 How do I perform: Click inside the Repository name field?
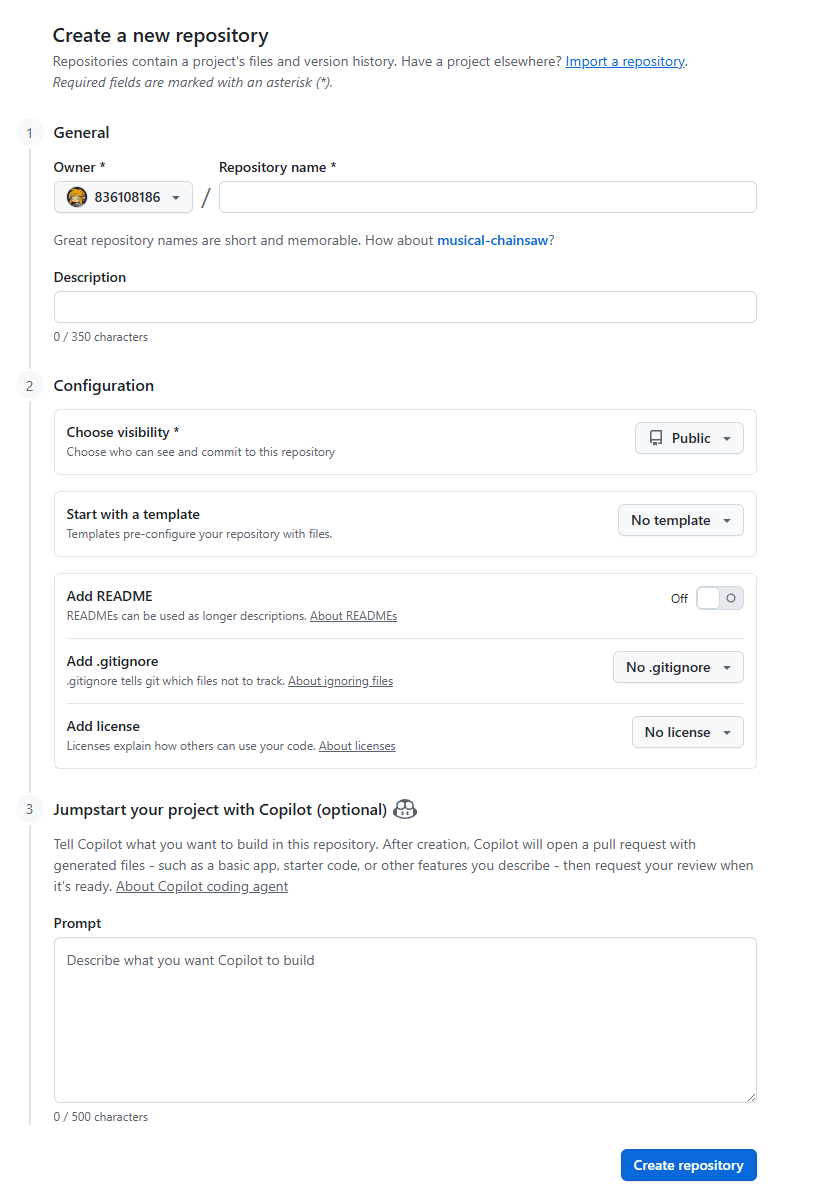[x=487, y=197]
